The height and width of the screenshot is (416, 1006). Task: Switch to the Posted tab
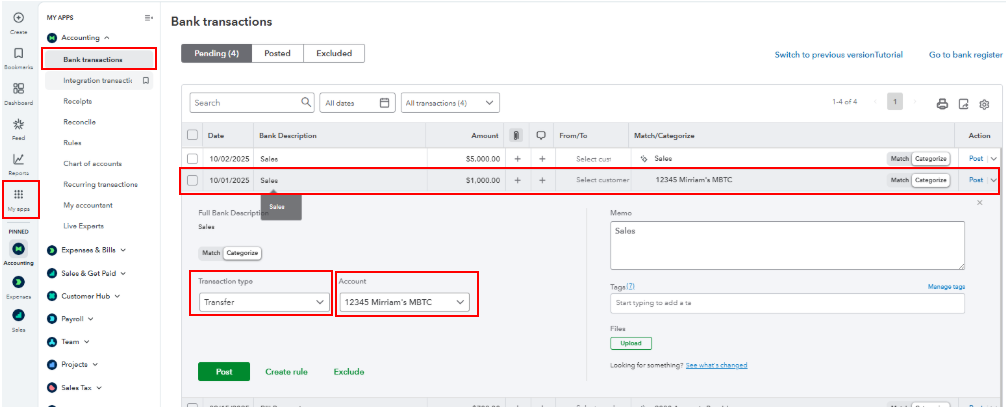click(277, 53)
